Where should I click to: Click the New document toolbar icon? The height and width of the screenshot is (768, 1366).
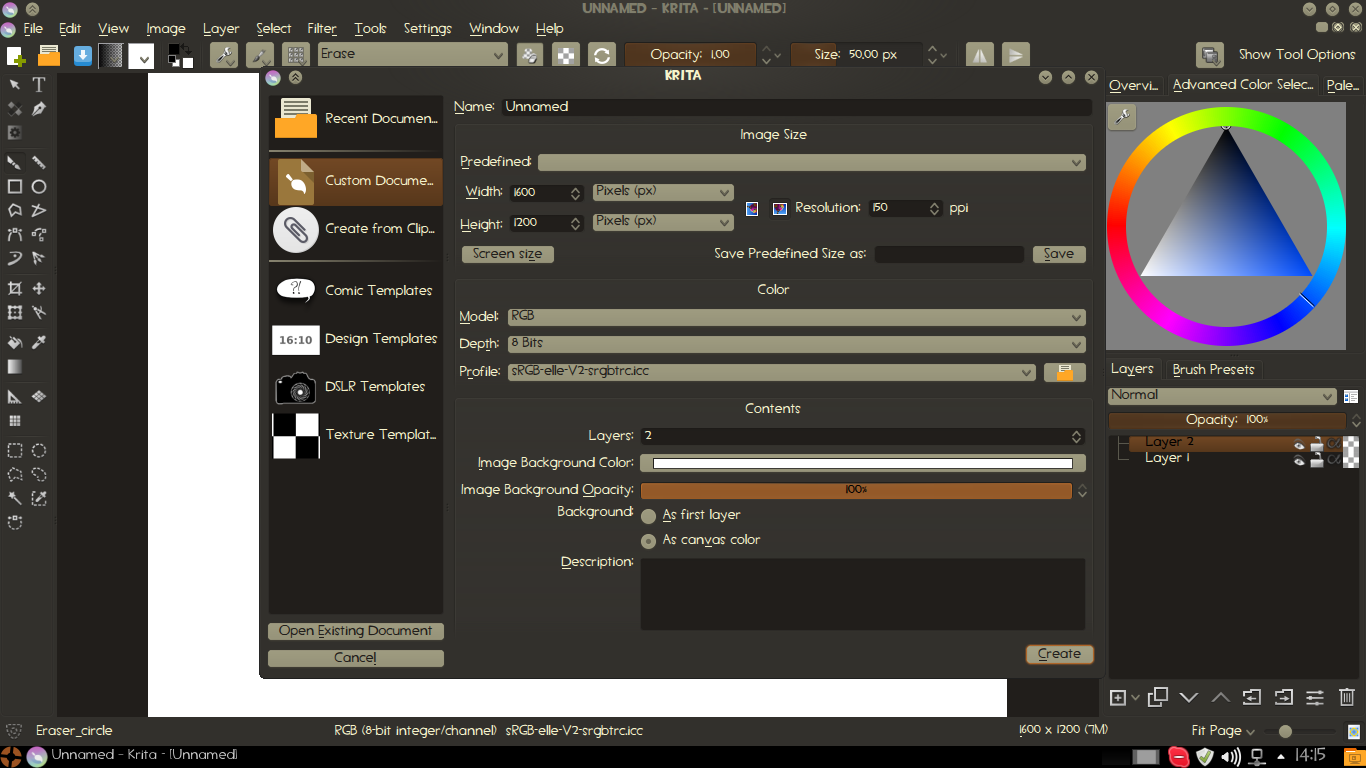(15, 55)
